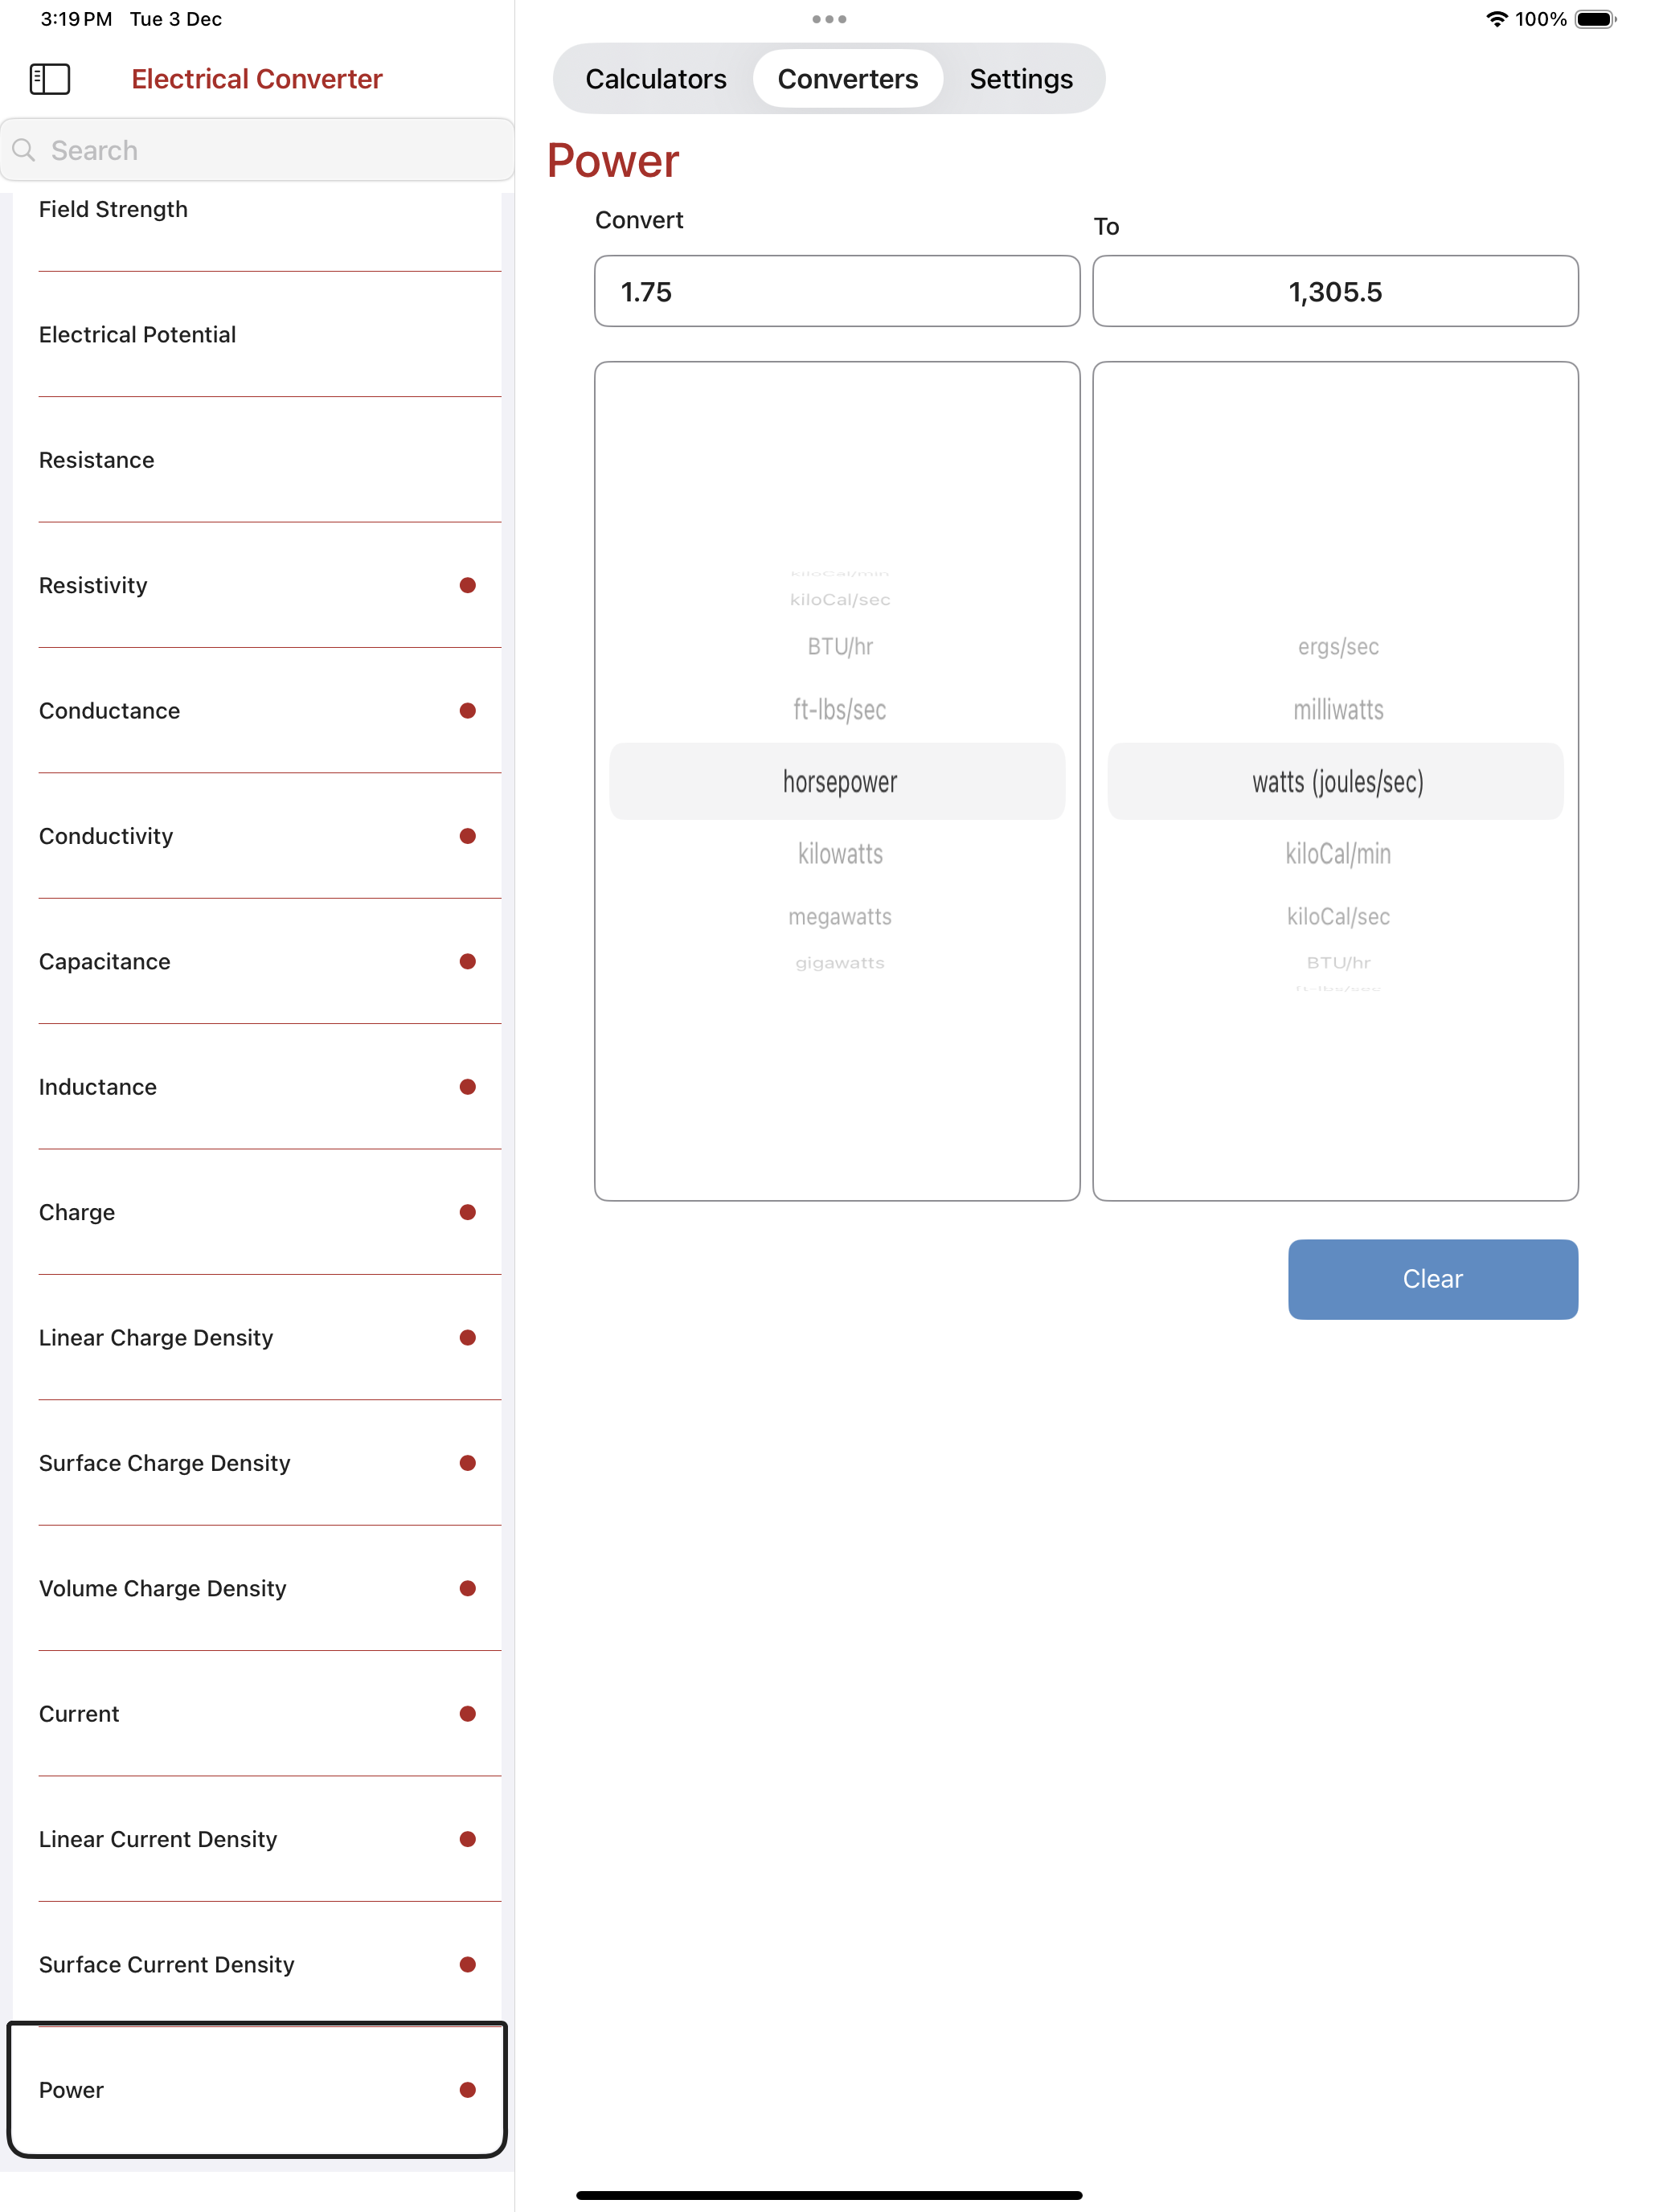Choose megawatts as source unit
1659x2212 pixels.
click(840, 917)
